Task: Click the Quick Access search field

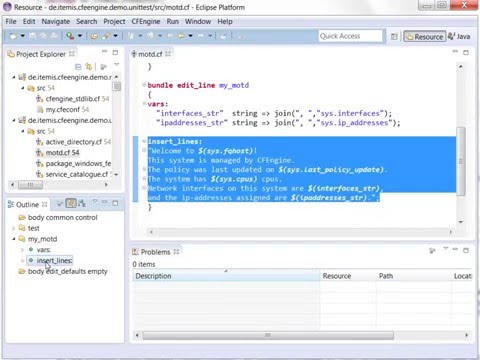Action: (x=350, y=36)
